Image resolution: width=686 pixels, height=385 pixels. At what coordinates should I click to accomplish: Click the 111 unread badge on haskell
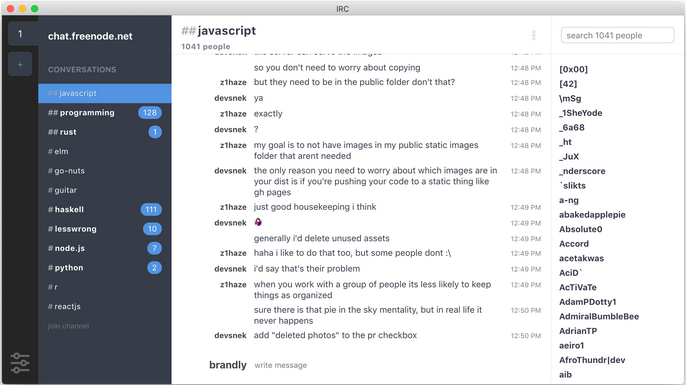coord(151,210)
